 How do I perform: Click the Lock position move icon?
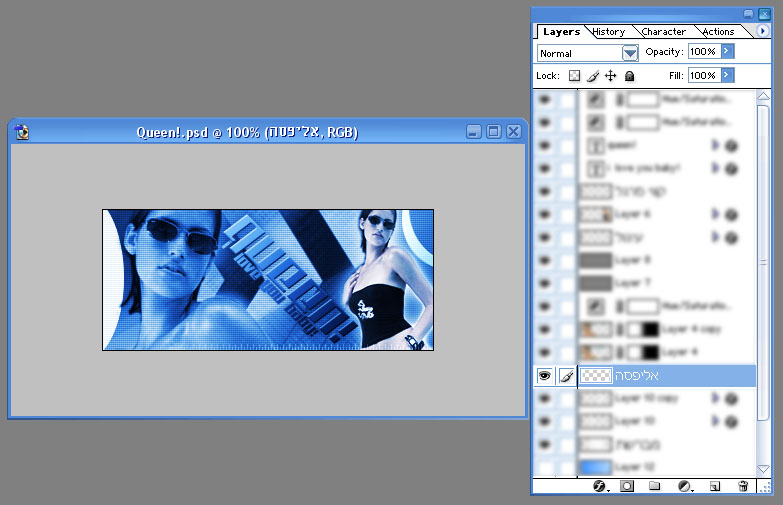tap(611, 76)
